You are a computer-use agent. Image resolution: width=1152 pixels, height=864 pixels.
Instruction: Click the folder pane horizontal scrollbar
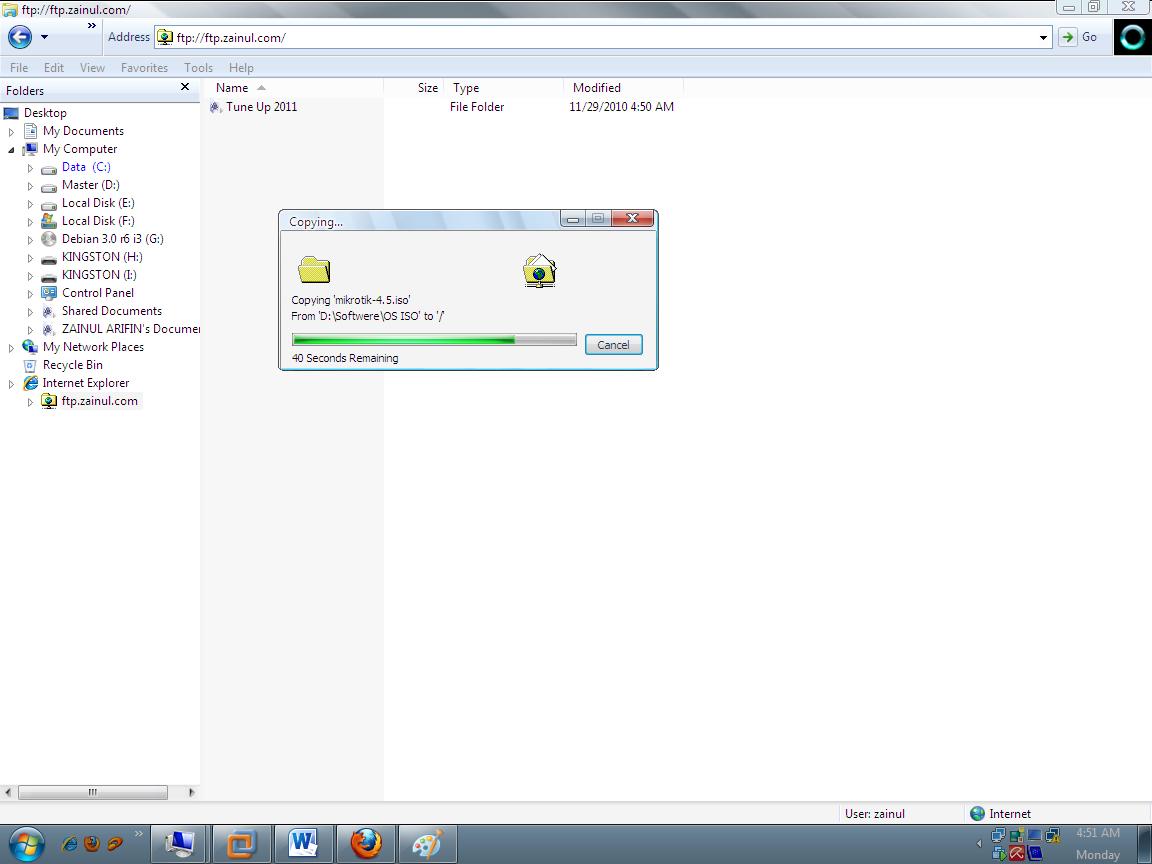[x=93, y=793]
